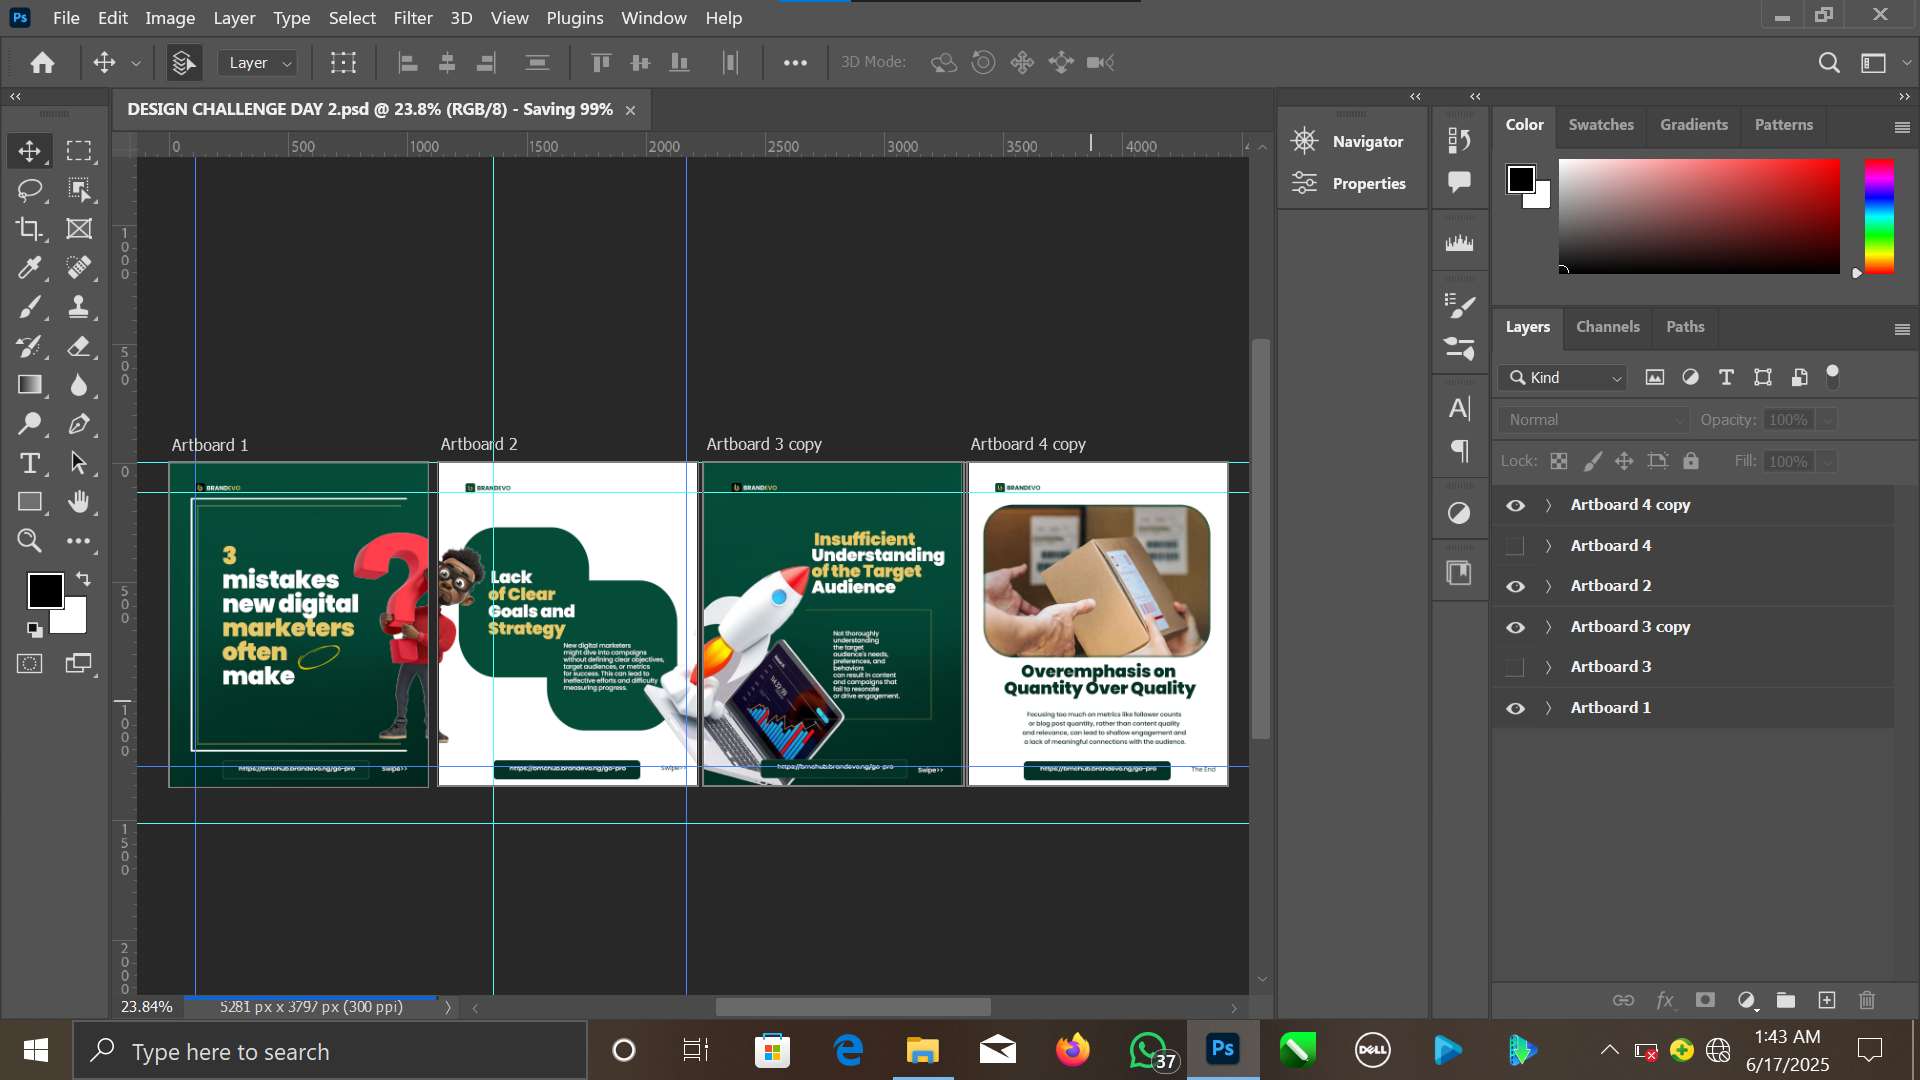Toggle Quick Mask mode icon
The width and height of the screenshot is (1920, 1080).
(29, 663)
